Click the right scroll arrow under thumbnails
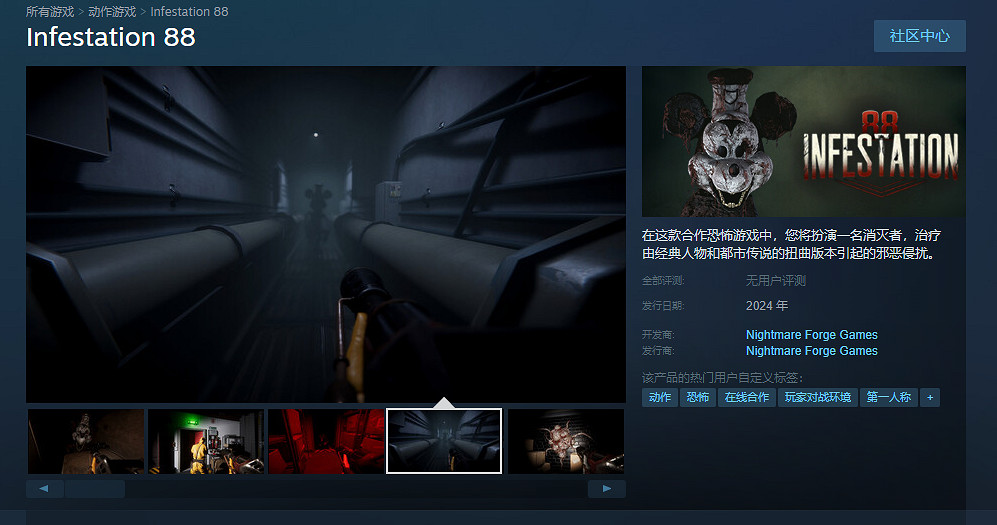Screen dimensions: 997x525 (606, 489)
